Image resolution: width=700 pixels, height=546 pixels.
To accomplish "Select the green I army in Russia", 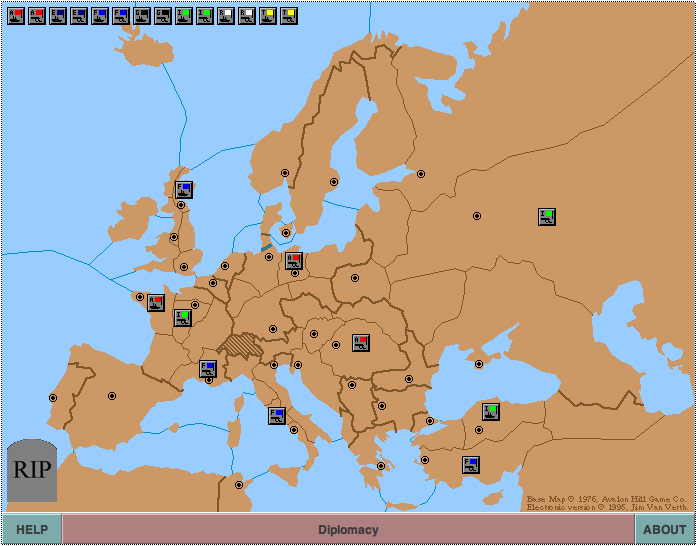I will (x=547, y=217).
